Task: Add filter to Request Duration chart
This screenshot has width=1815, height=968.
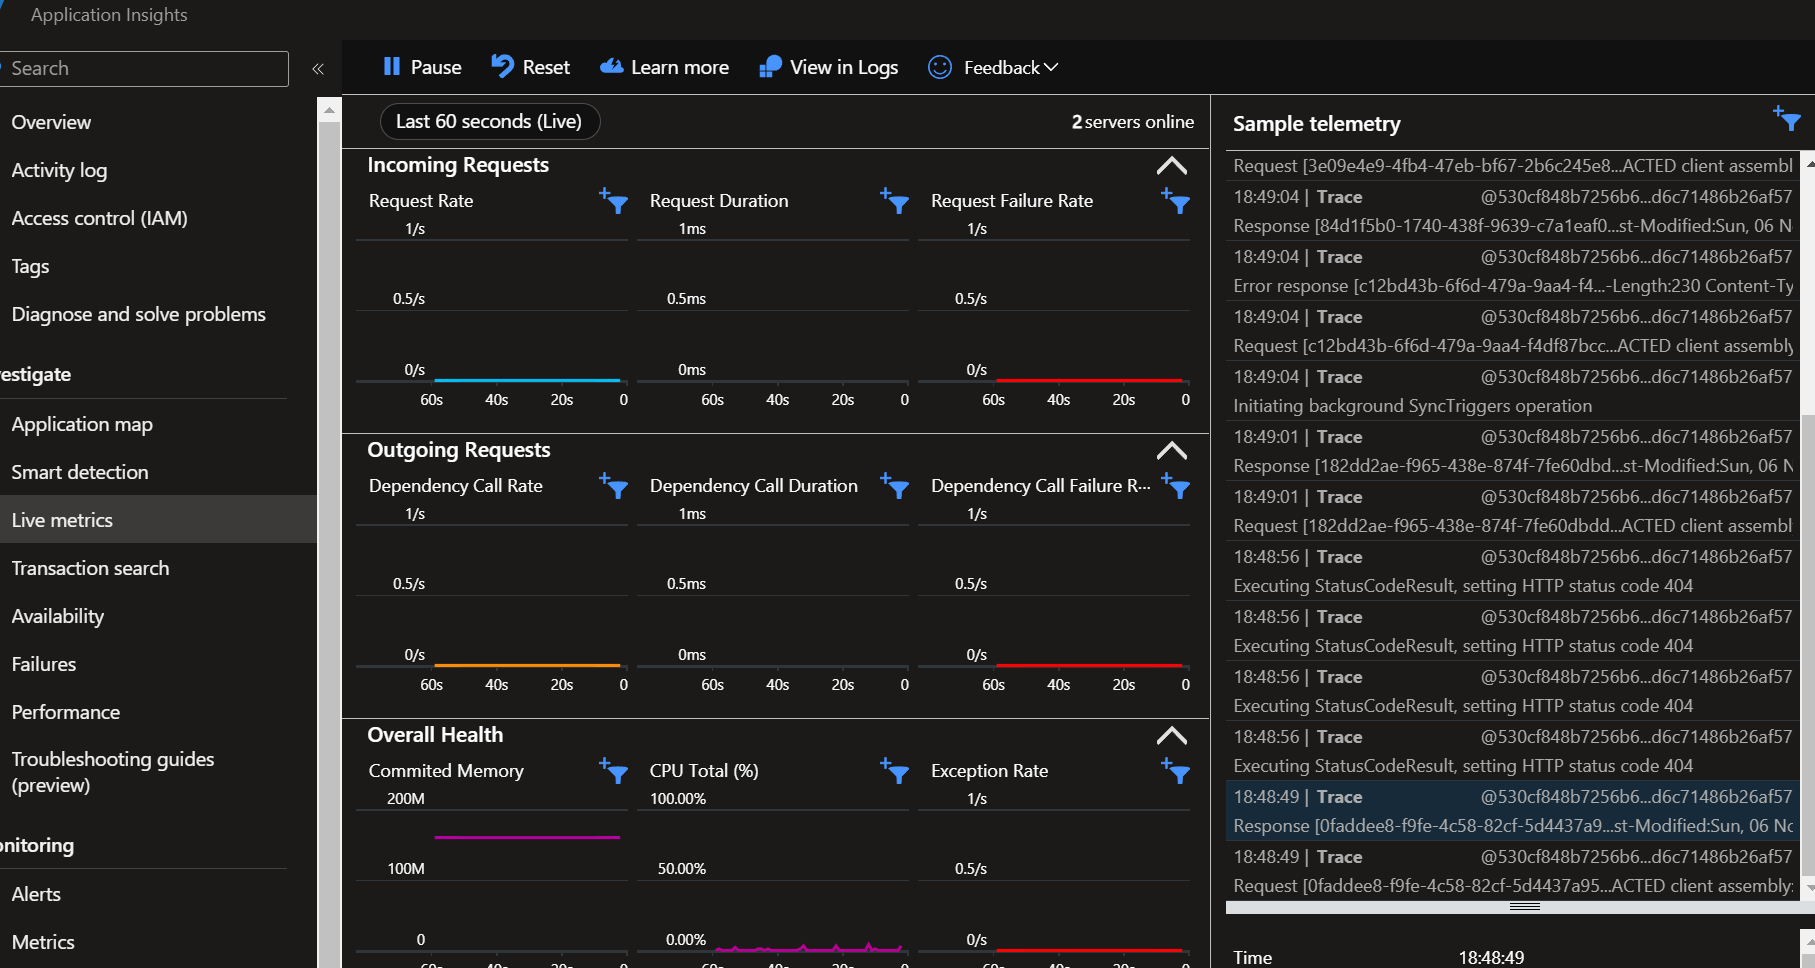Action: click(895, 201)
